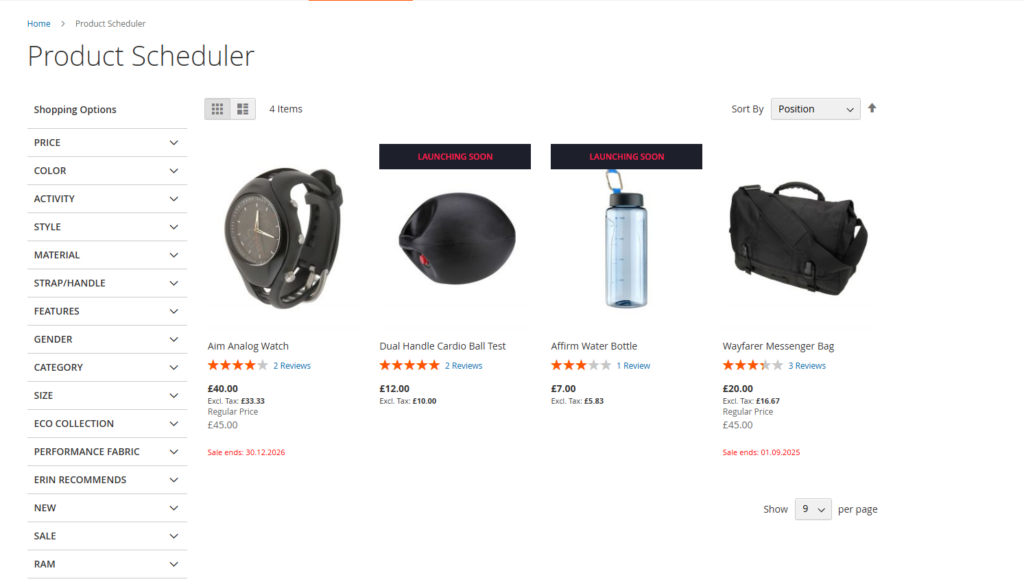Open the Affirm Water Bottle image
This screenshot has width=1024, height=586.
[626, 238]
